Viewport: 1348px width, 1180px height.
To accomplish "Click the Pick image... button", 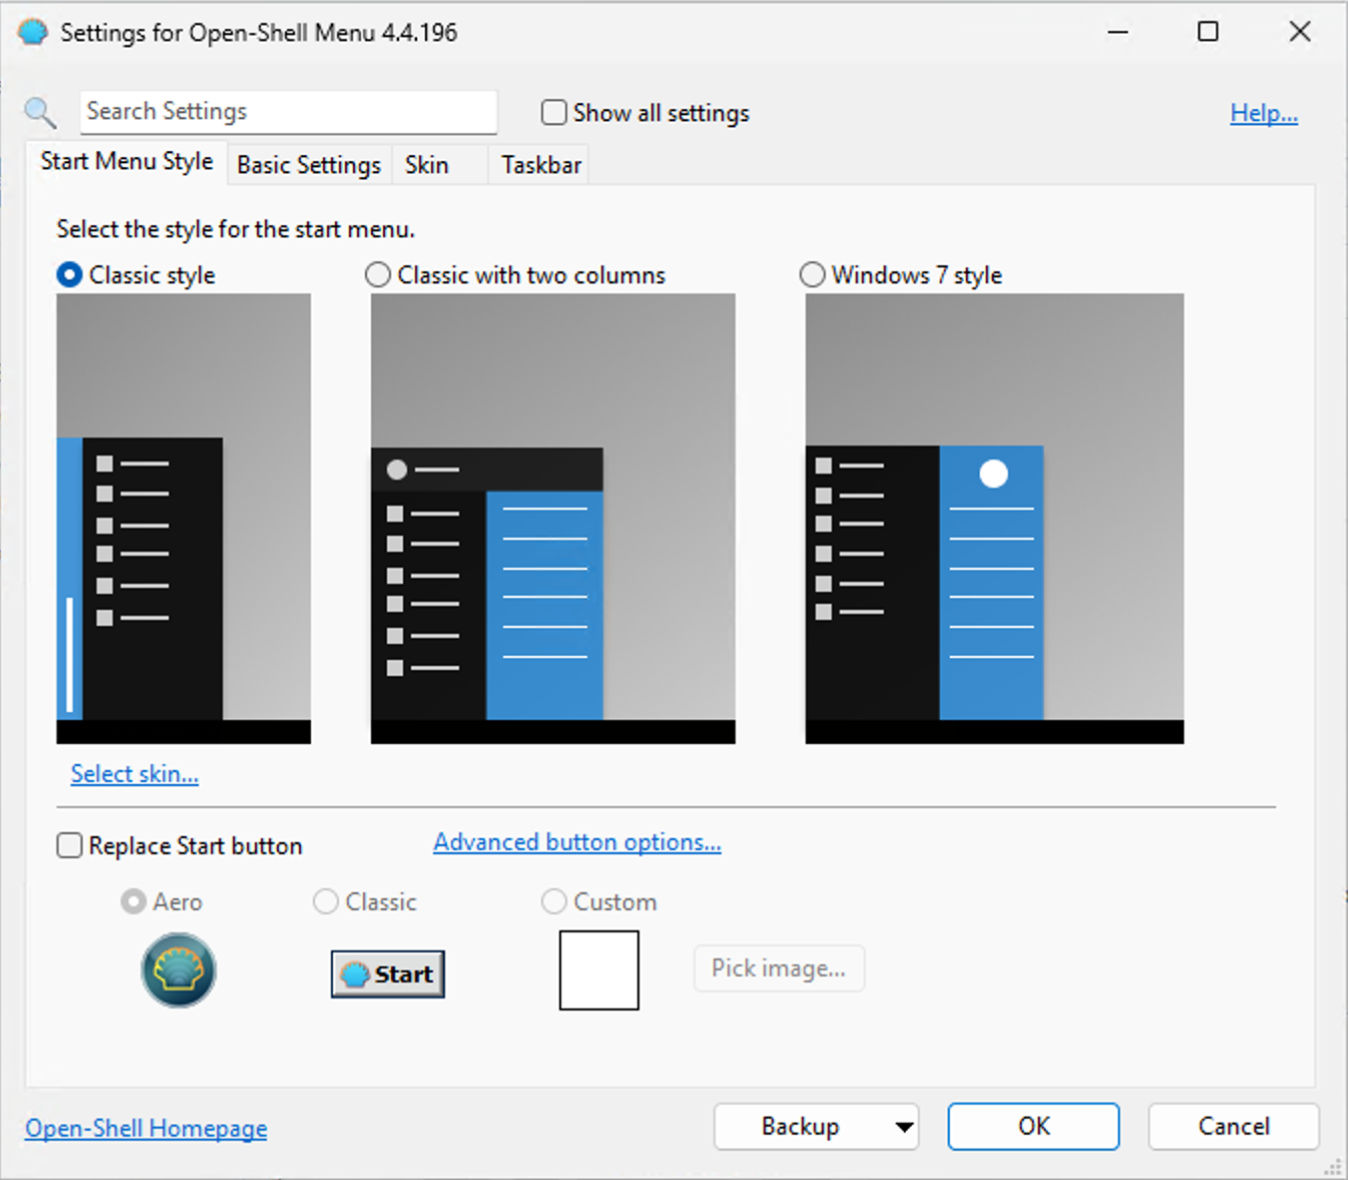I will (x=779, y=968).
